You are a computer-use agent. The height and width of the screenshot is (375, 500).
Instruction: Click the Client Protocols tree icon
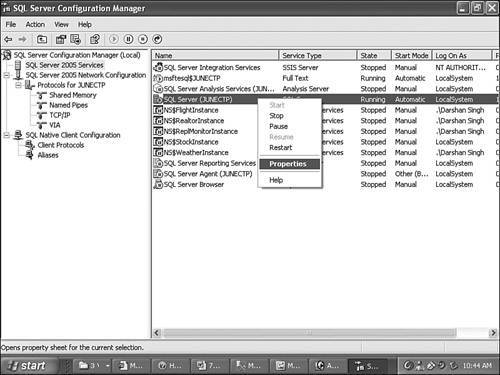point(30,145)
